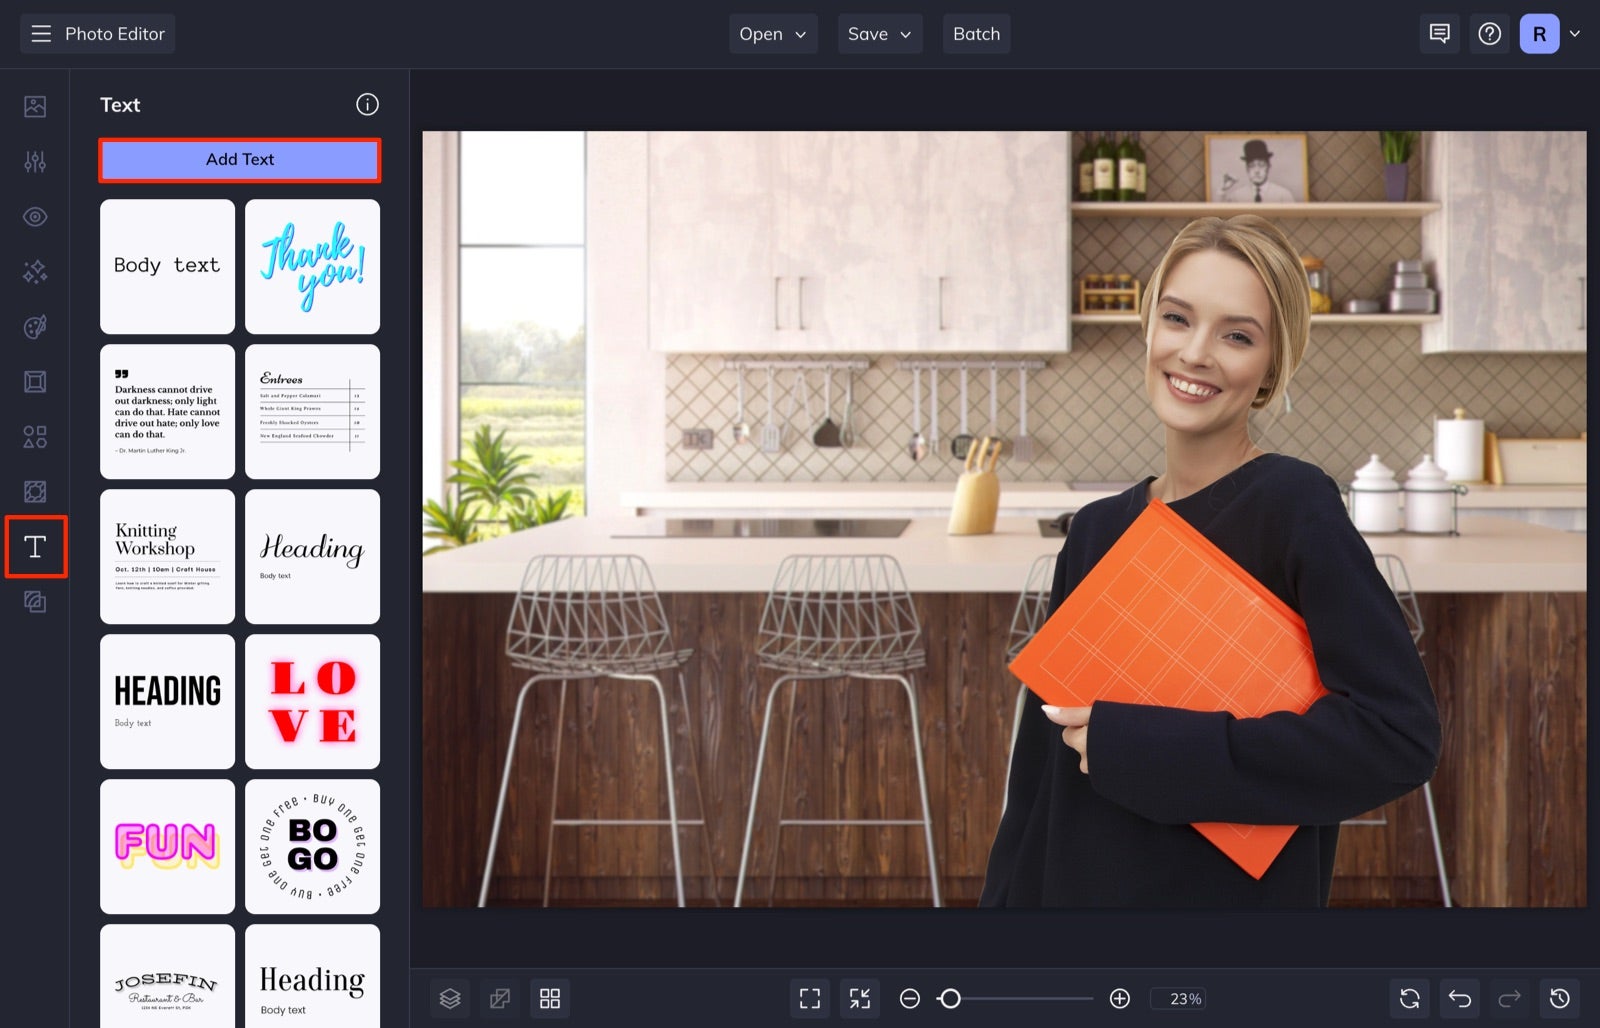The height and width of the screenshot is (1028, 1600).
Task: Open the account menu via R avatar chevron
Action: (1576, 33)
